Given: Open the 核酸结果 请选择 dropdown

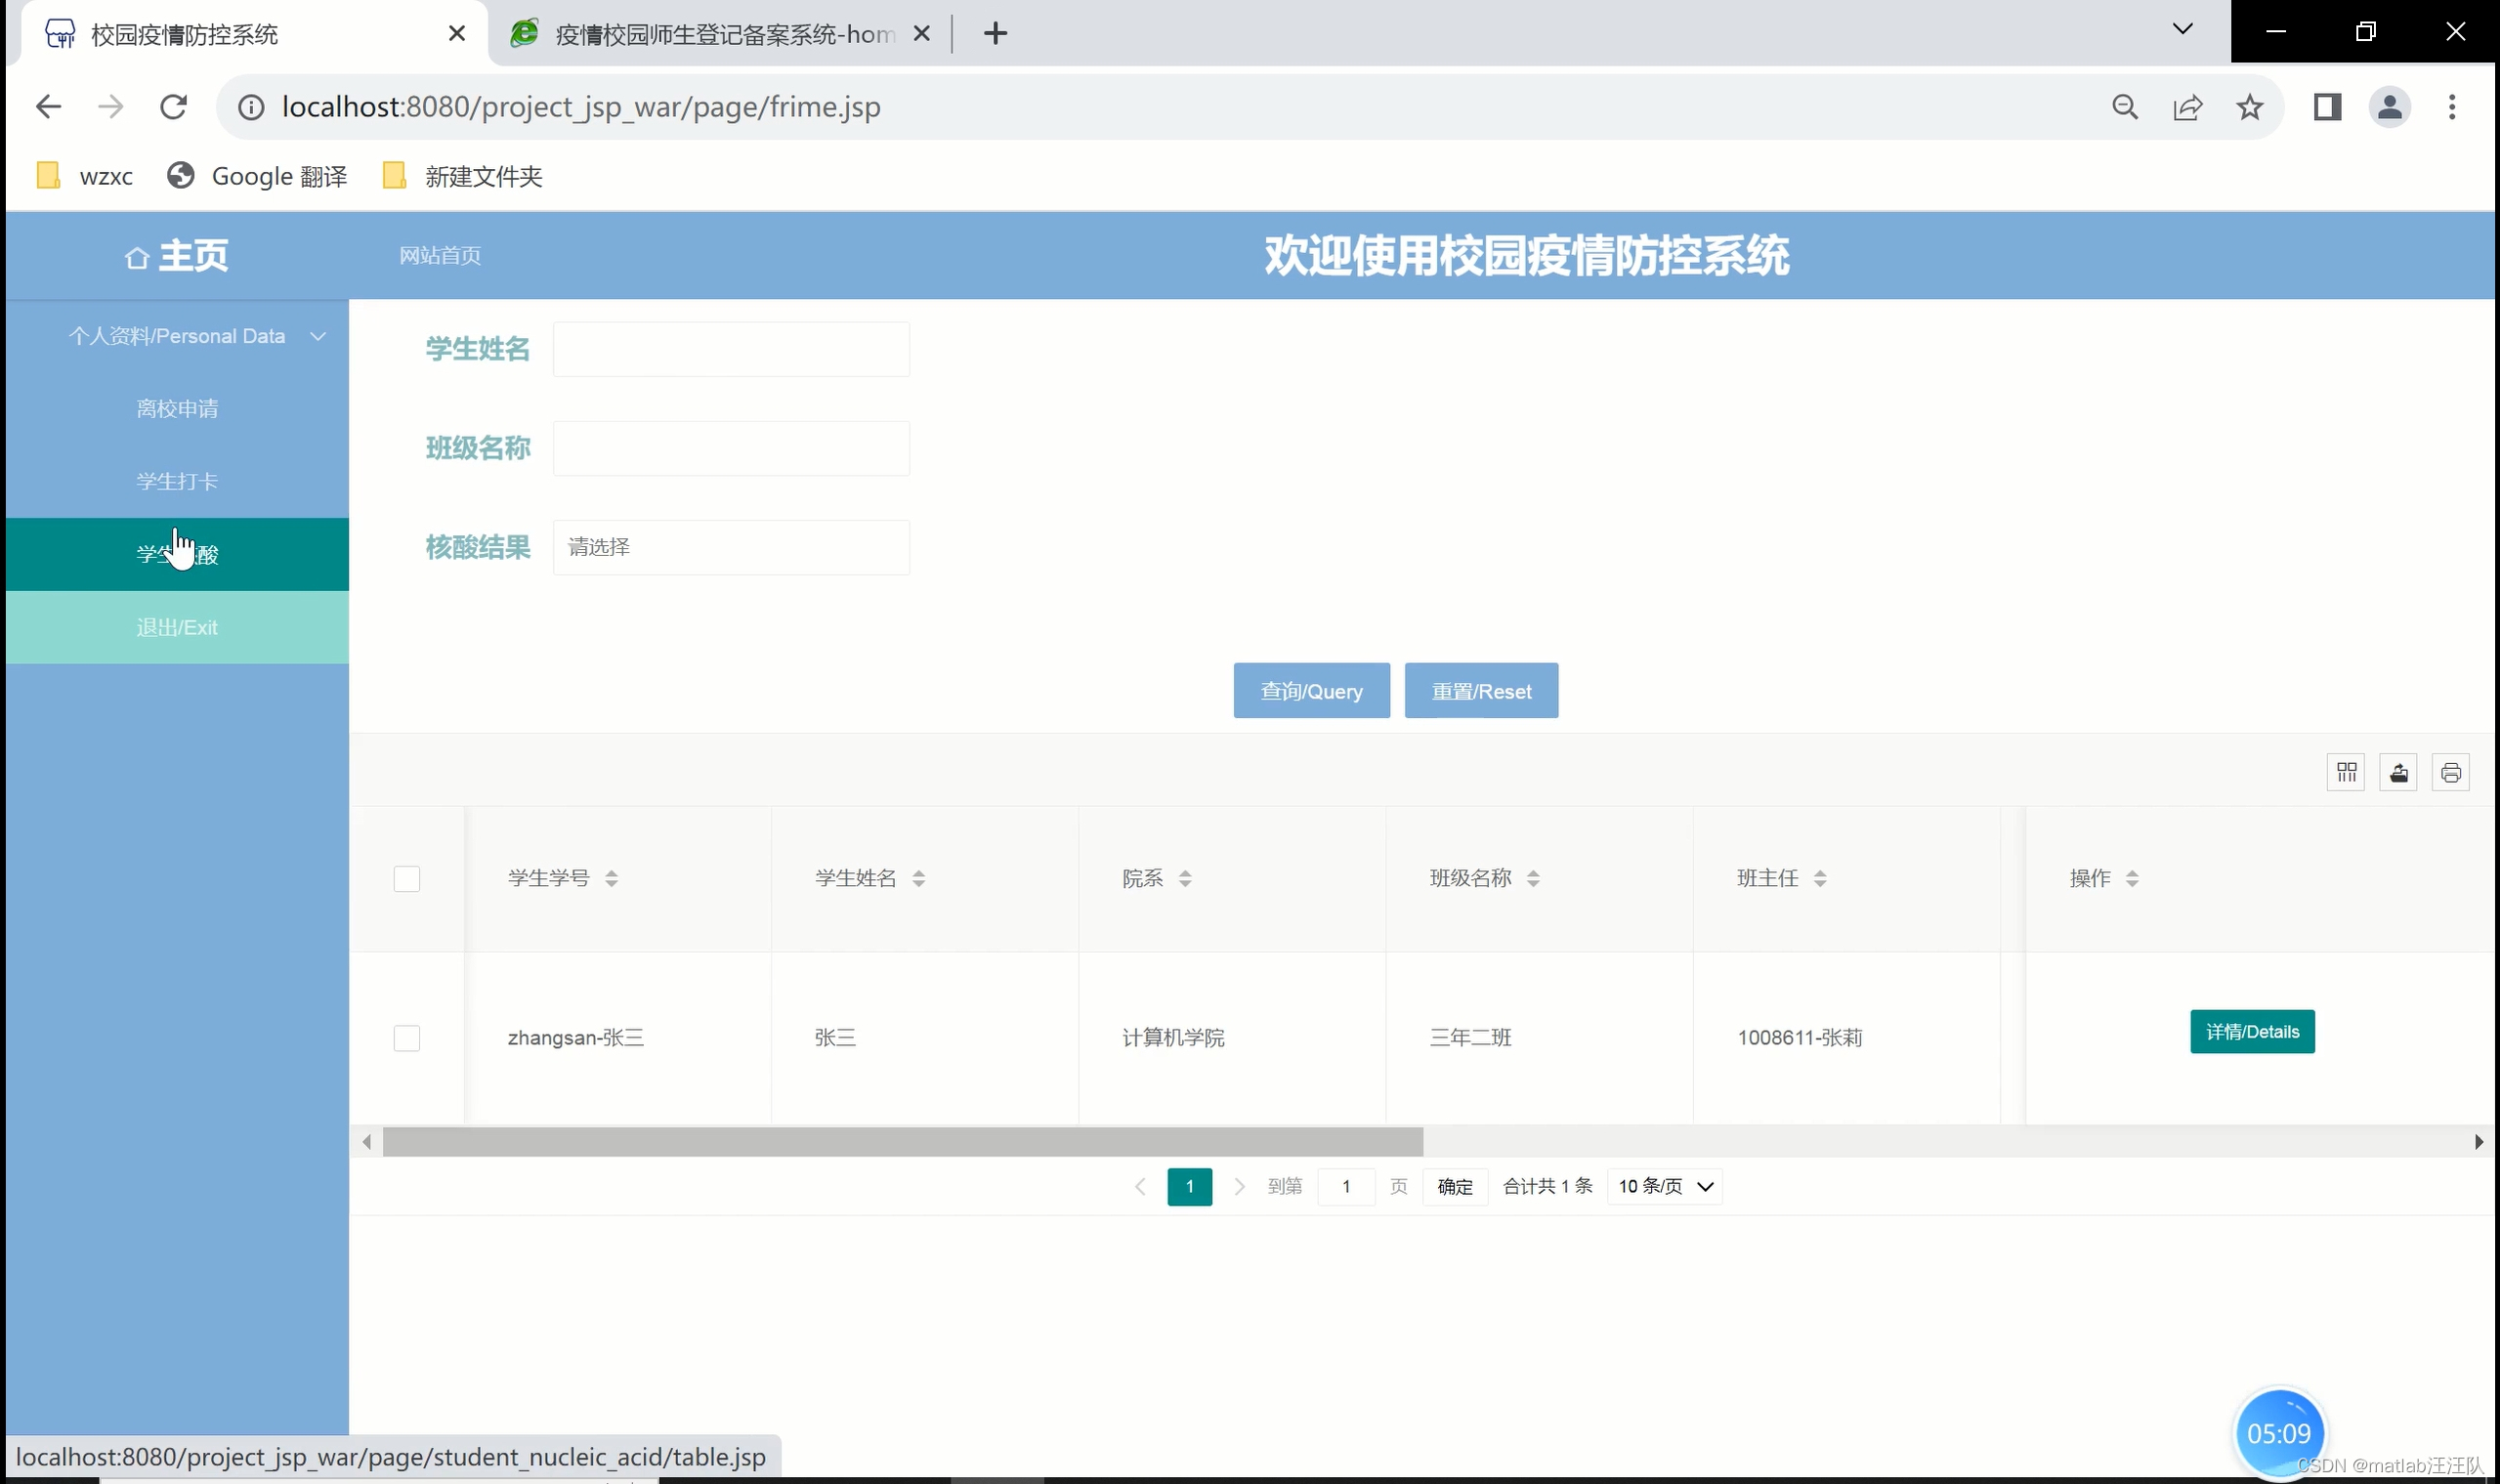Looking at the screenshot, I should tap(731, 547).
